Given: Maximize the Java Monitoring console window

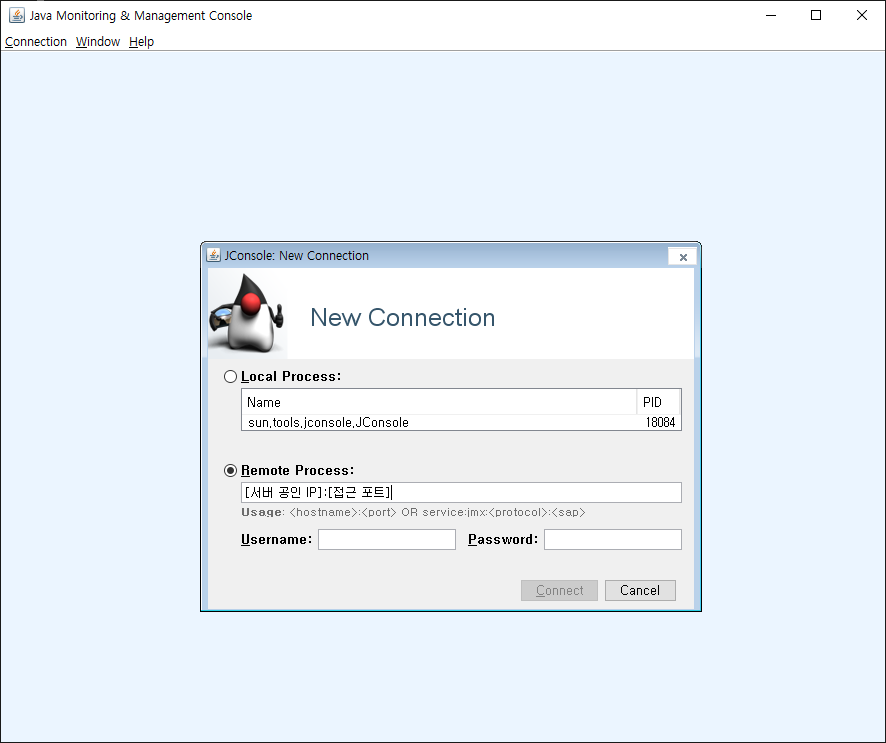Looking at the screenshot, I should 816,15.
